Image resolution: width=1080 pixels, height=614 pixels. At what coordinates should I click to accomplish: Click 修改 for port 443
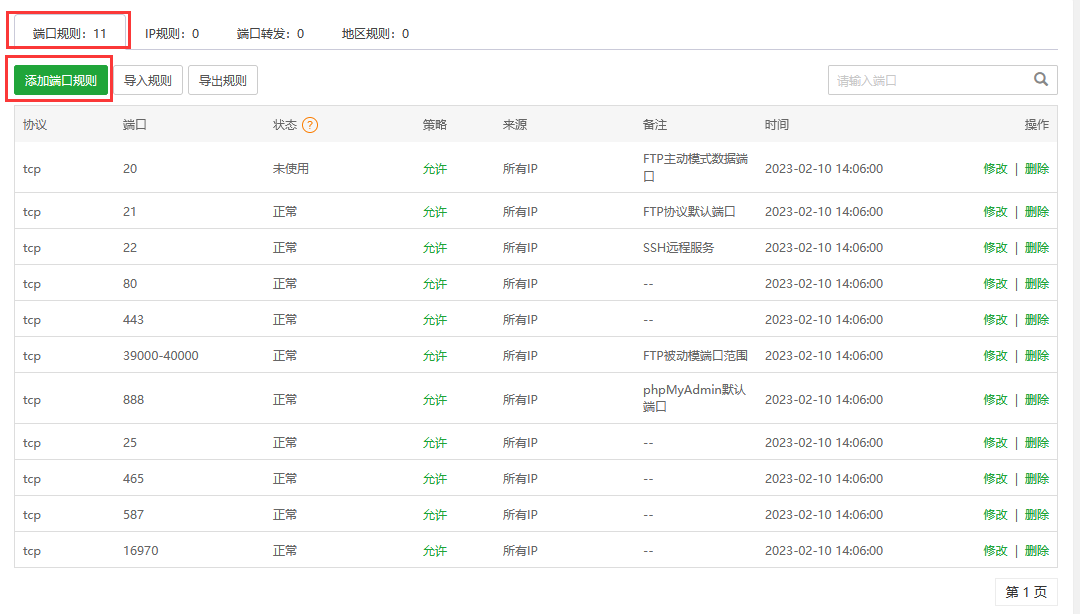click(x=996, y=319)
